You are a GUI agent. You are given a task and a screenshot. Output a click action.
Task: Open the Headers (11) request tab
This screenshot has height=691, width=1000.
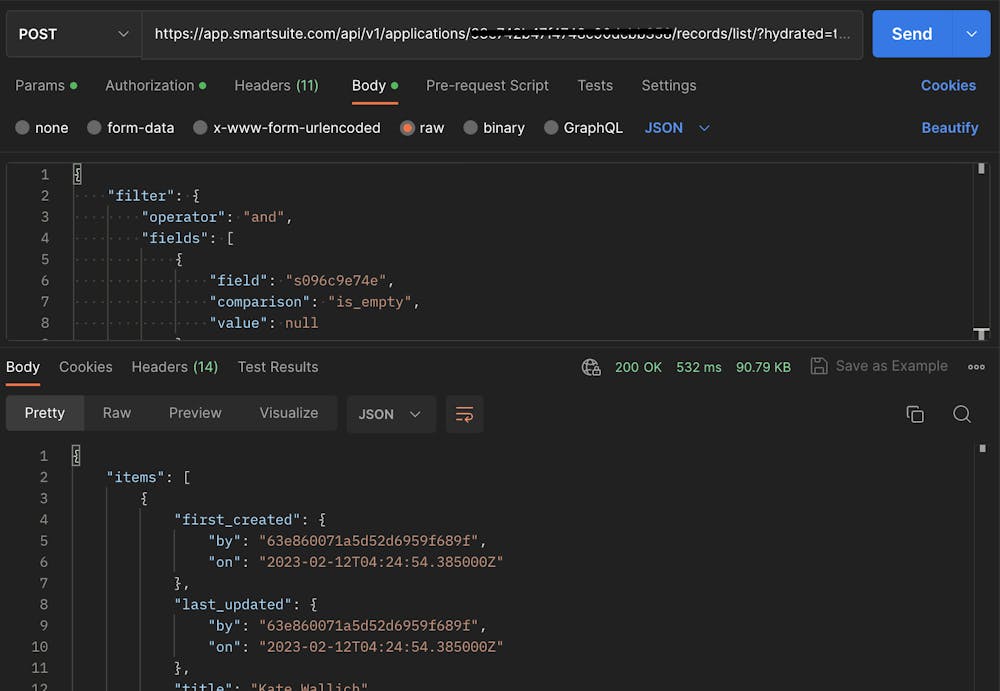[276, 85]
